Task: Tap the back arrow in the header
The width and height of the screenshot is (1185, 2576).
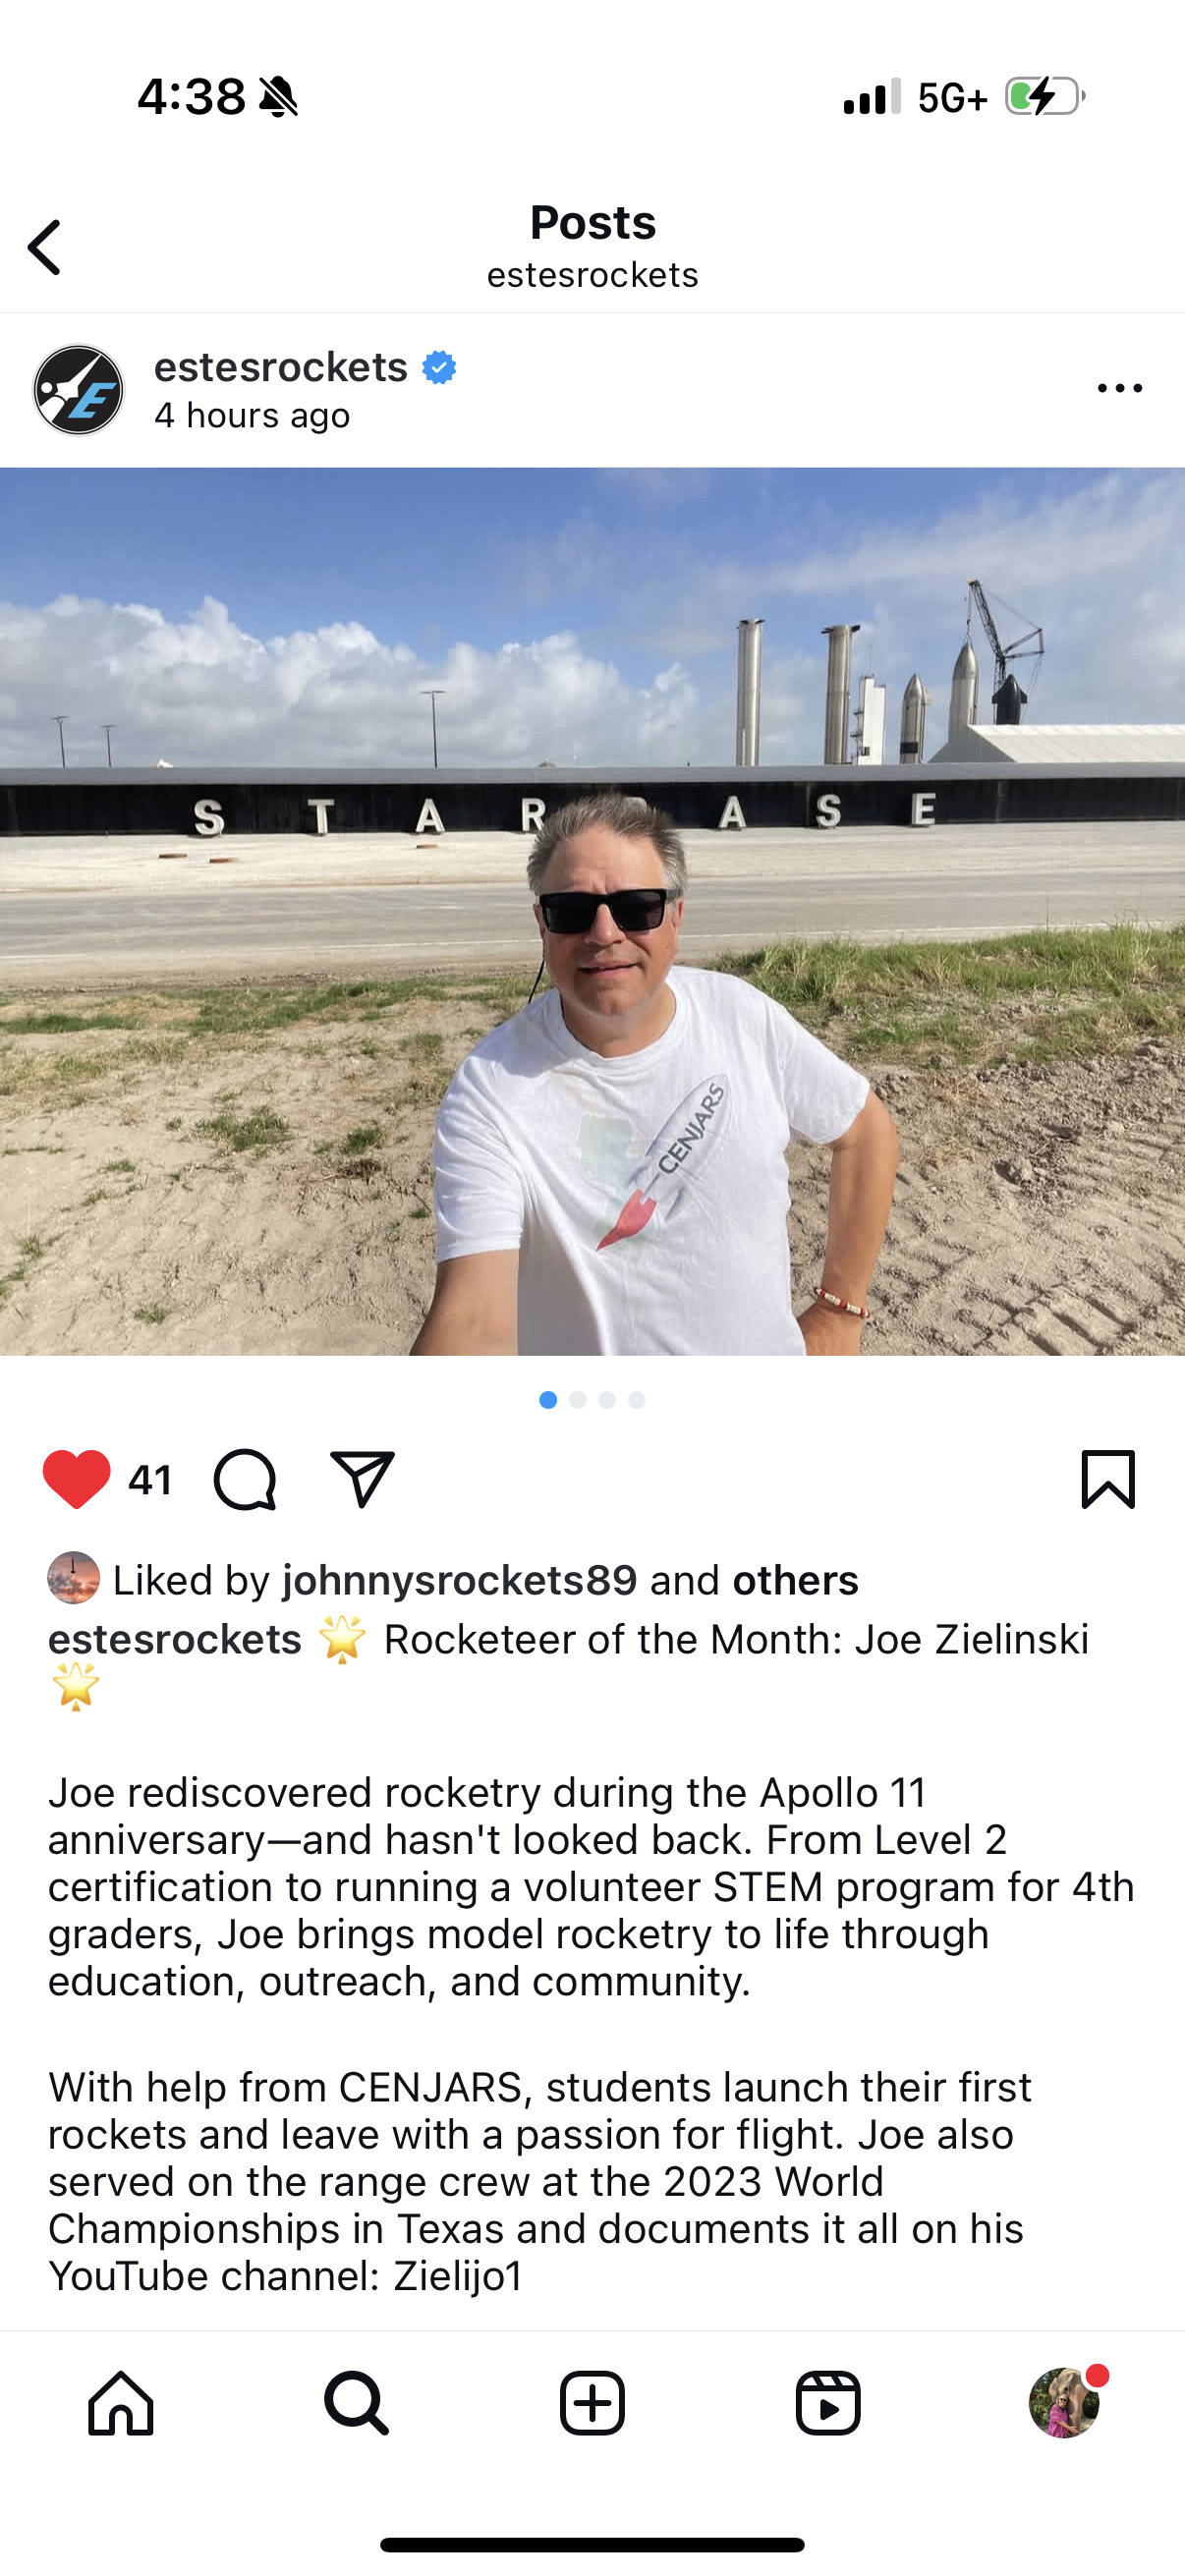Action: tap(44, 247)
